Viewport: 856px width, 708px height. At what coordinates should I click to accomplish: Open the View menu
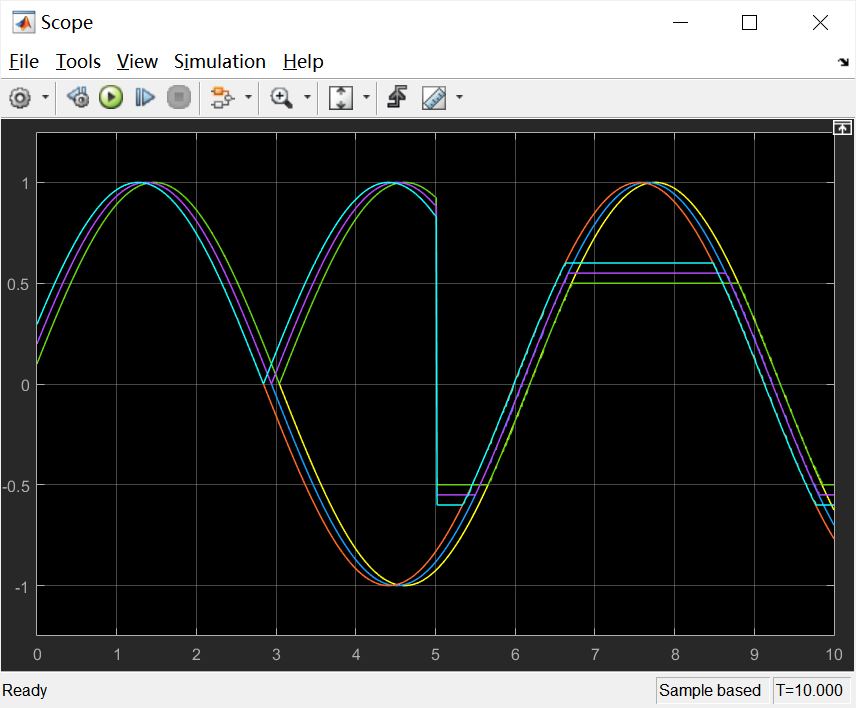pyautogui.click(x=137, y=62)
